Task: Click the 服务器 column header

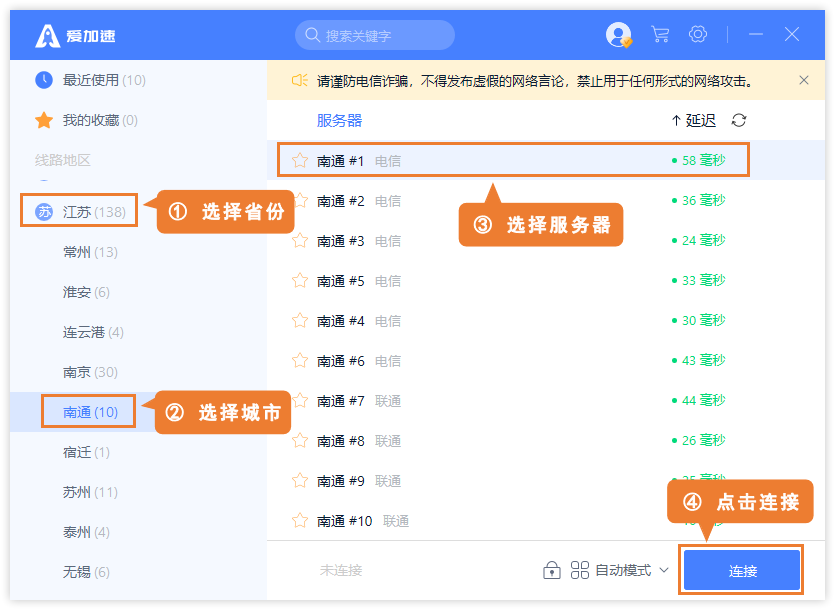Action: tap(339, 120)
